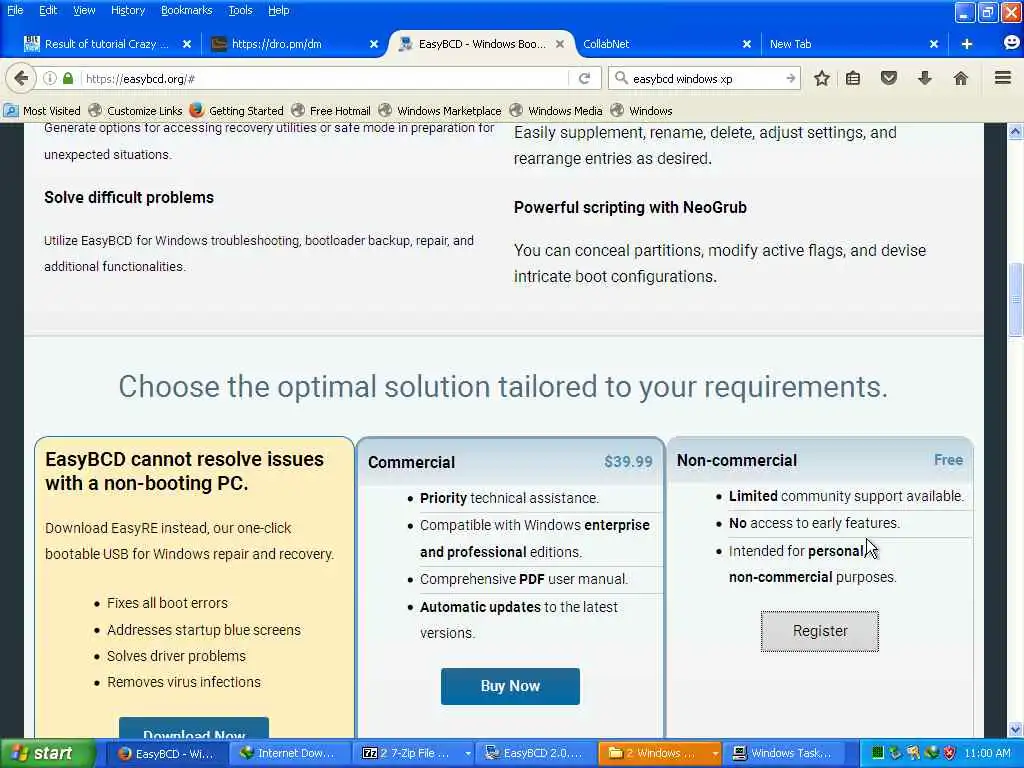Screen dimensions: 1024x768
Task: Click the system clock showing 11:00 AM
Action: [x=987, y=754]
